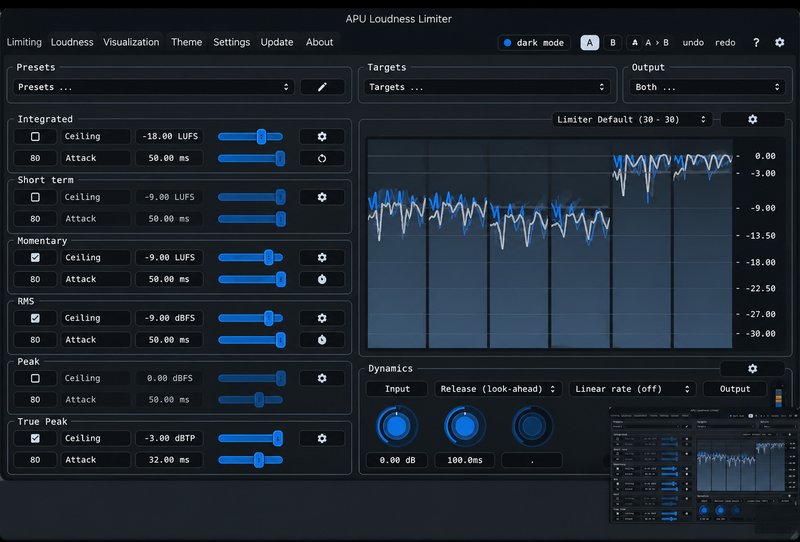Click the Release time knob

464,426
